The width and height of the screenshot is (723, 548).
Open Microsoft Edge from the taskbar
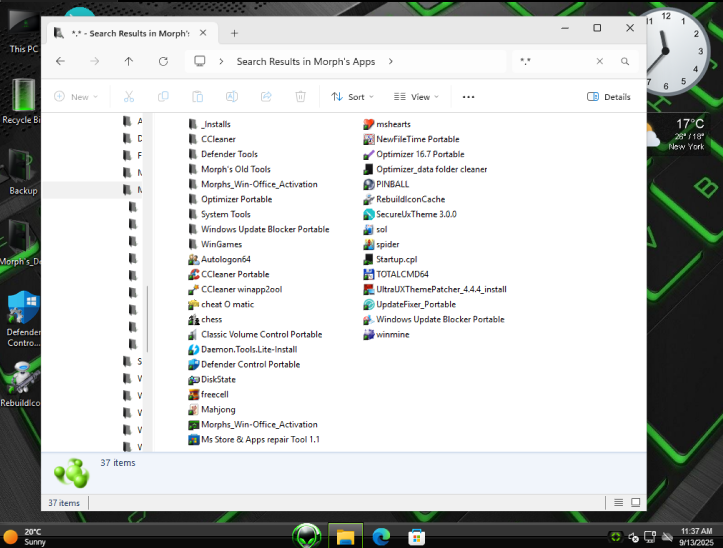(381, 536)
